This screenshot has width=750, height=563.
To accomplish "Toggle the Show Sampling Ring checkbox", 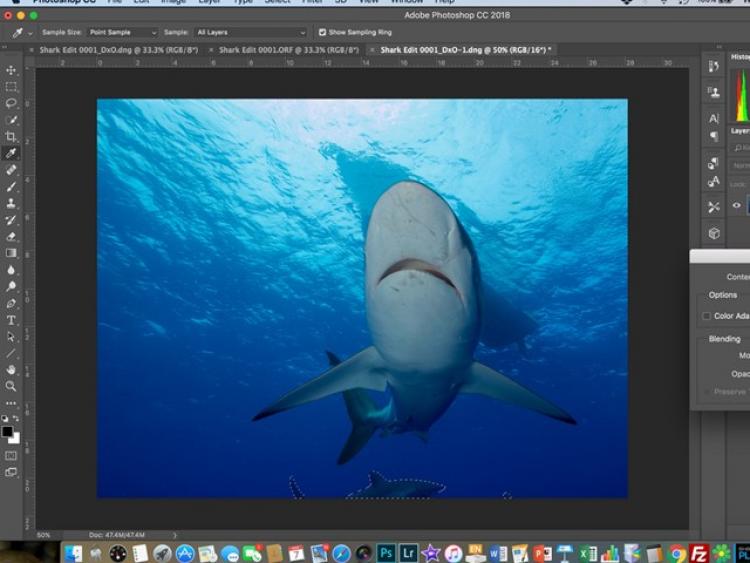I will pyautogui.click(x=322, y=32).
